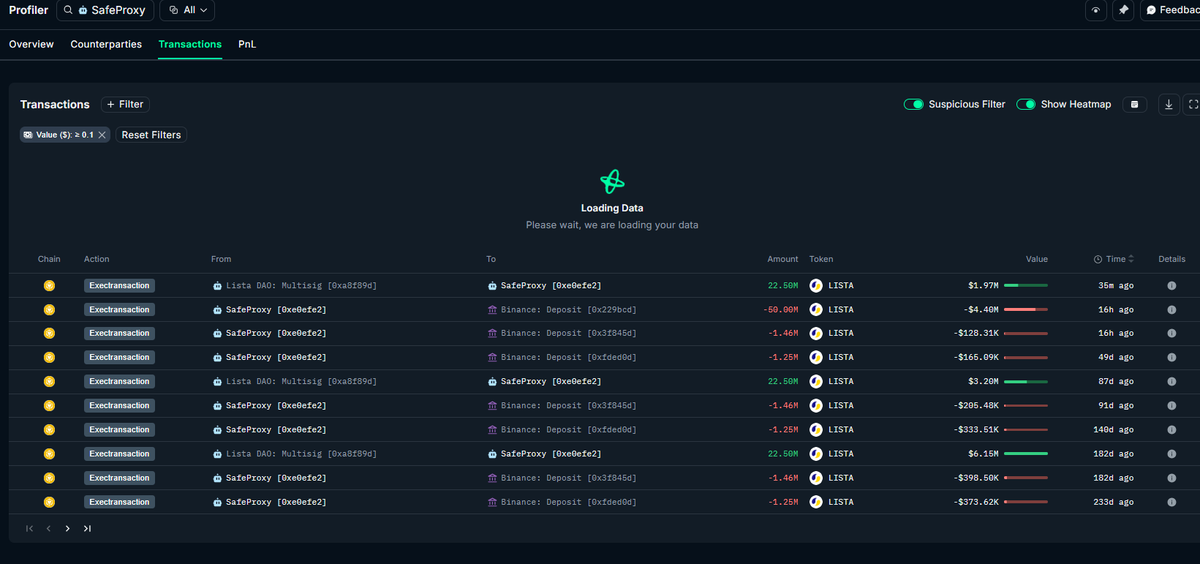
Task: Expand the All chains dropdown
Action: (x=187, y=10)
